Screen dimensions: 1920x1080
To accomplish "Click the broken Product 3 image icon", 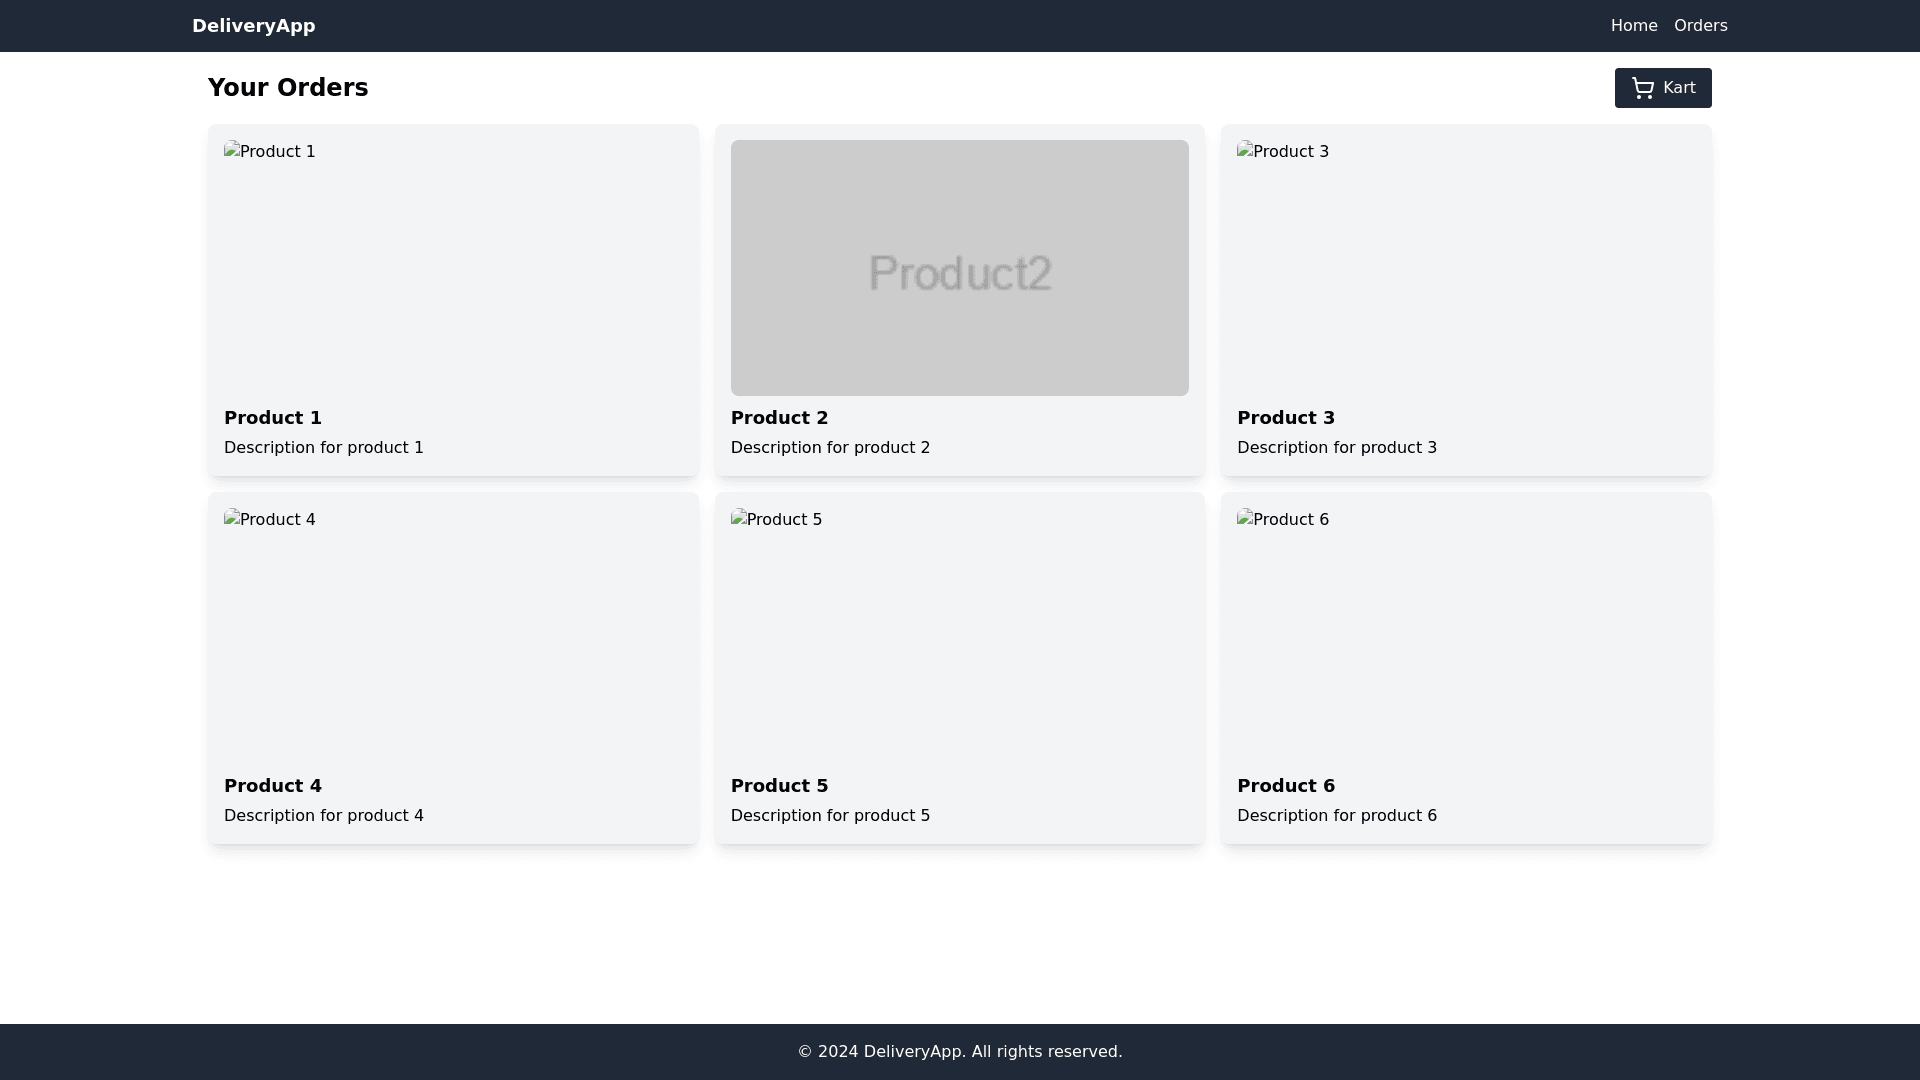I will (1245, 151).
